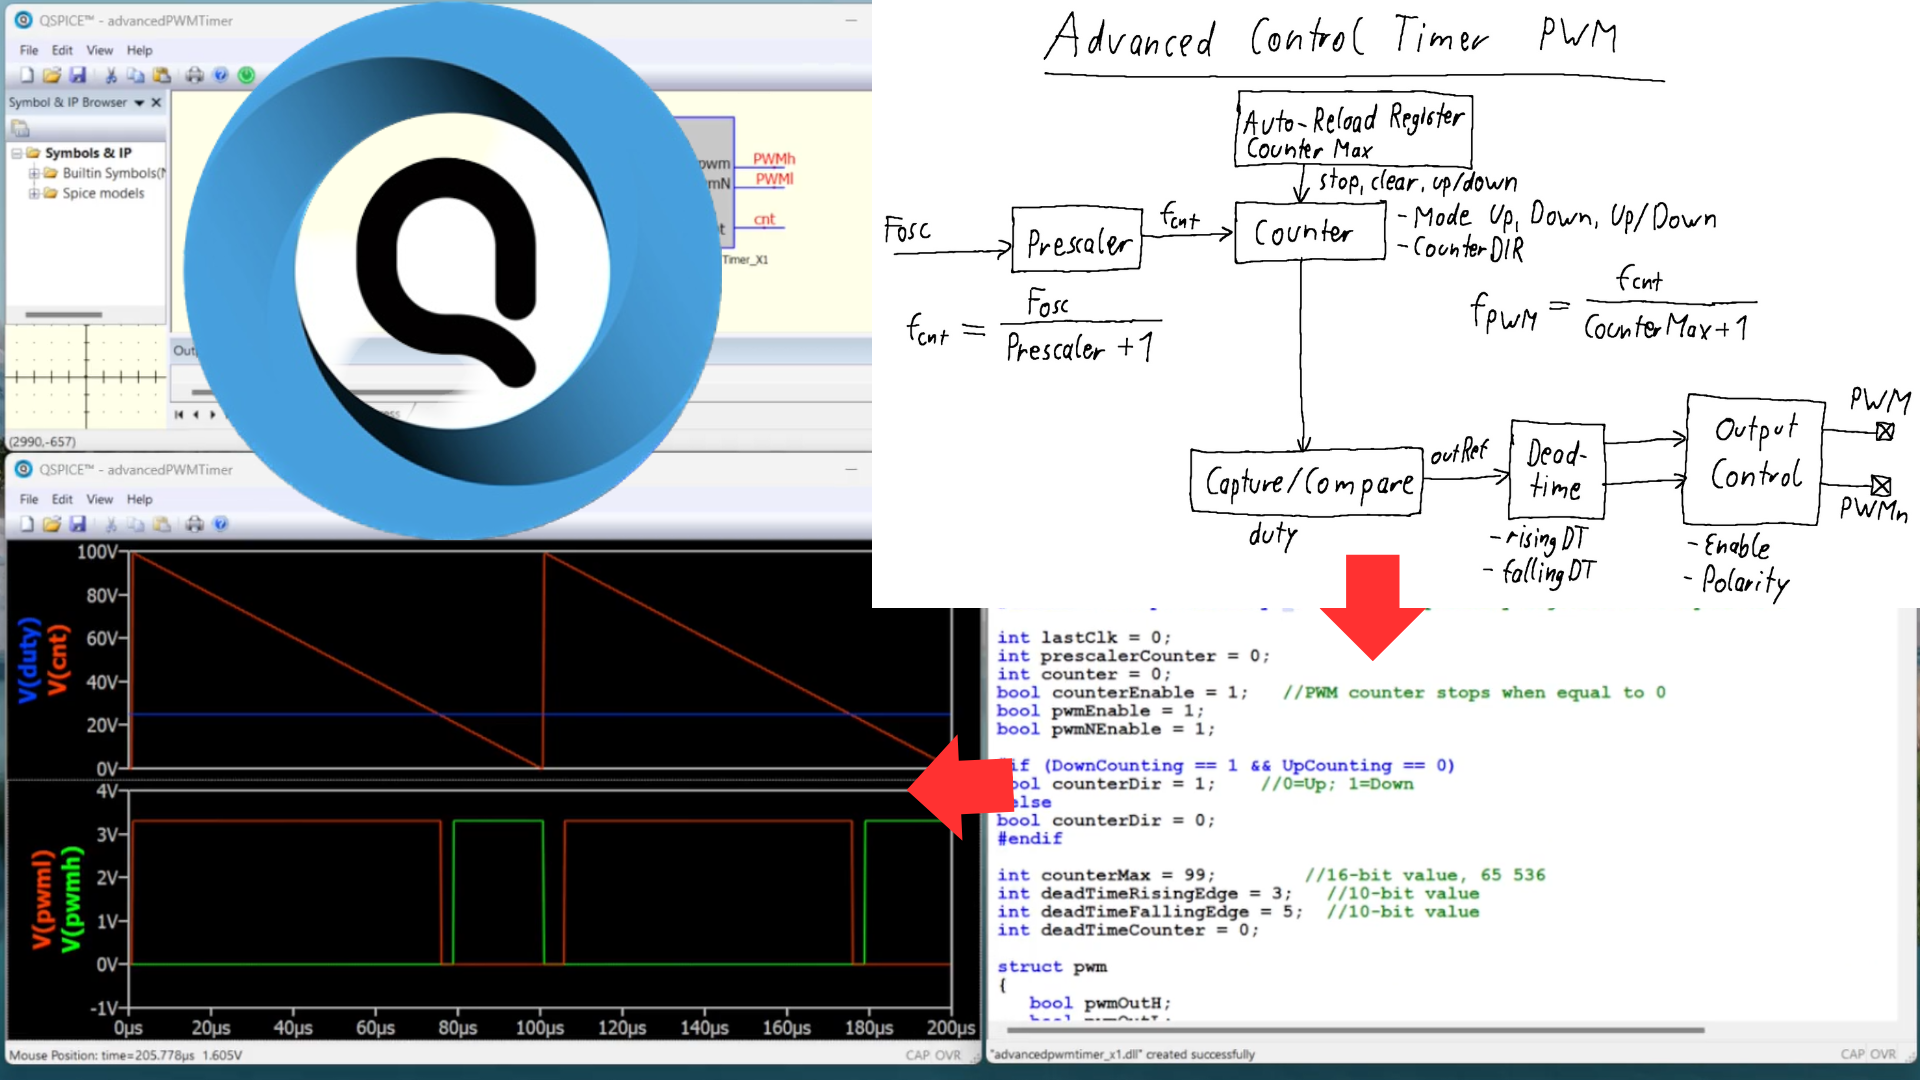Toggle the OVR indicator in the waveform window

(x=945, y=1054)
